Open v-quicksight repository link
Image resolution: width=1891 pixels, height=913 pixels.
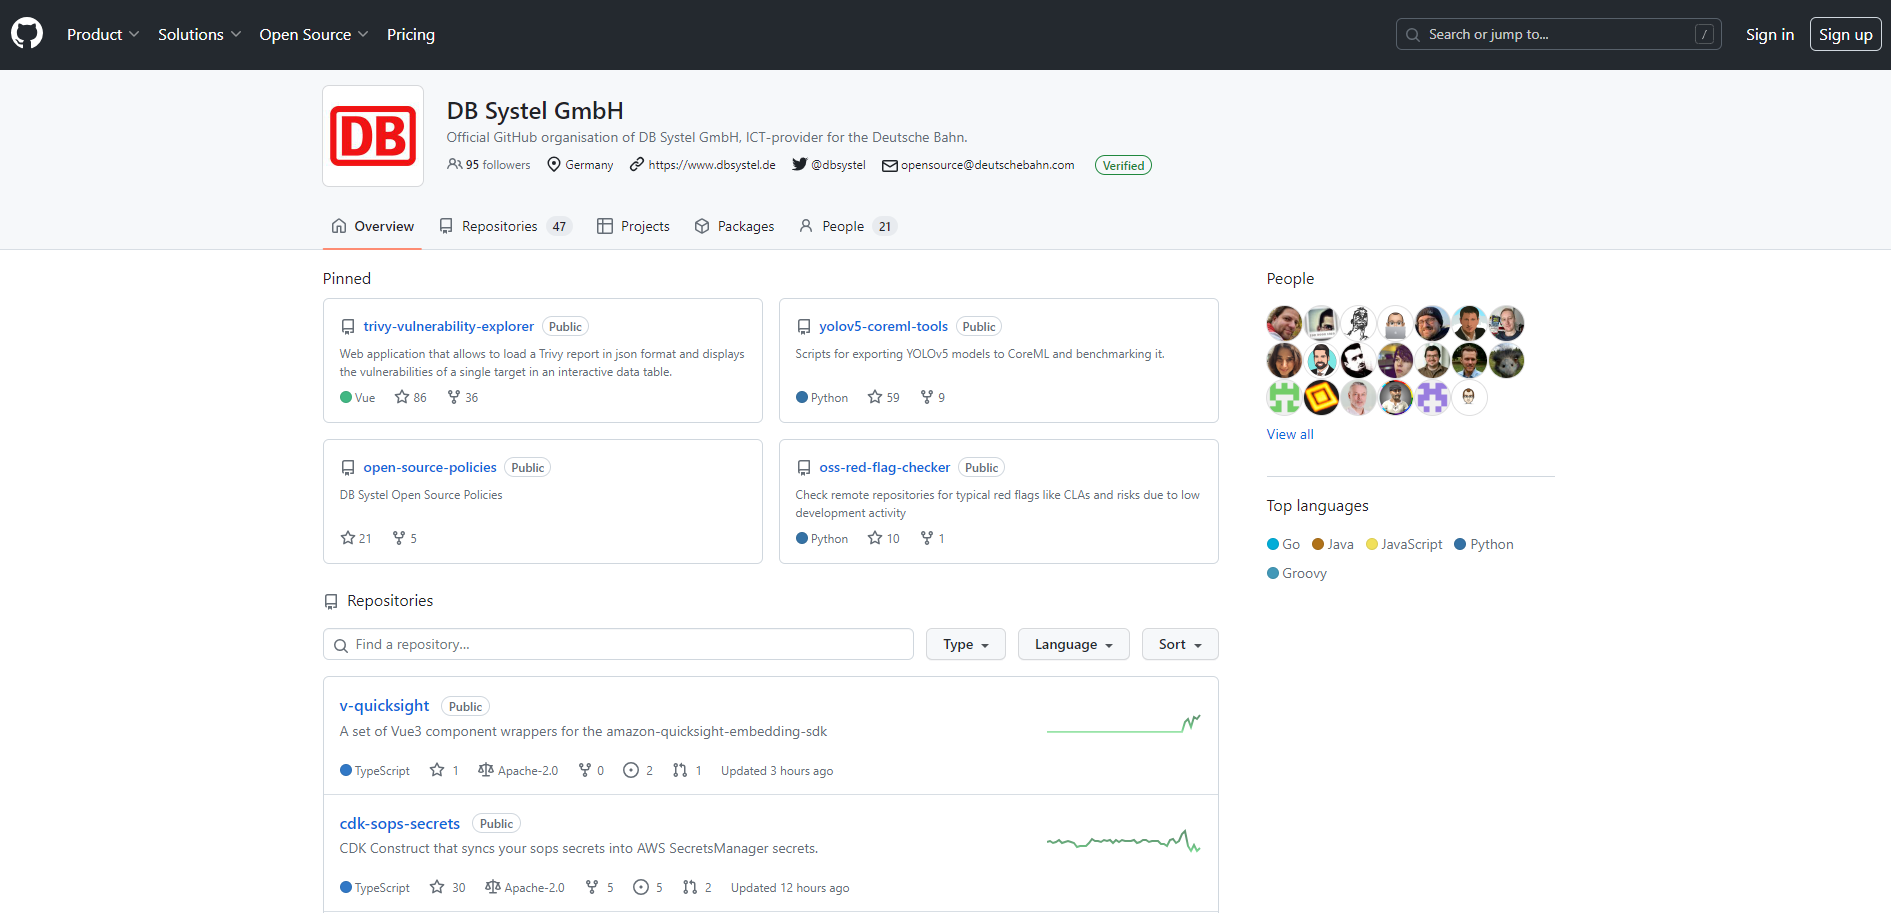click(x=384, y=705)
